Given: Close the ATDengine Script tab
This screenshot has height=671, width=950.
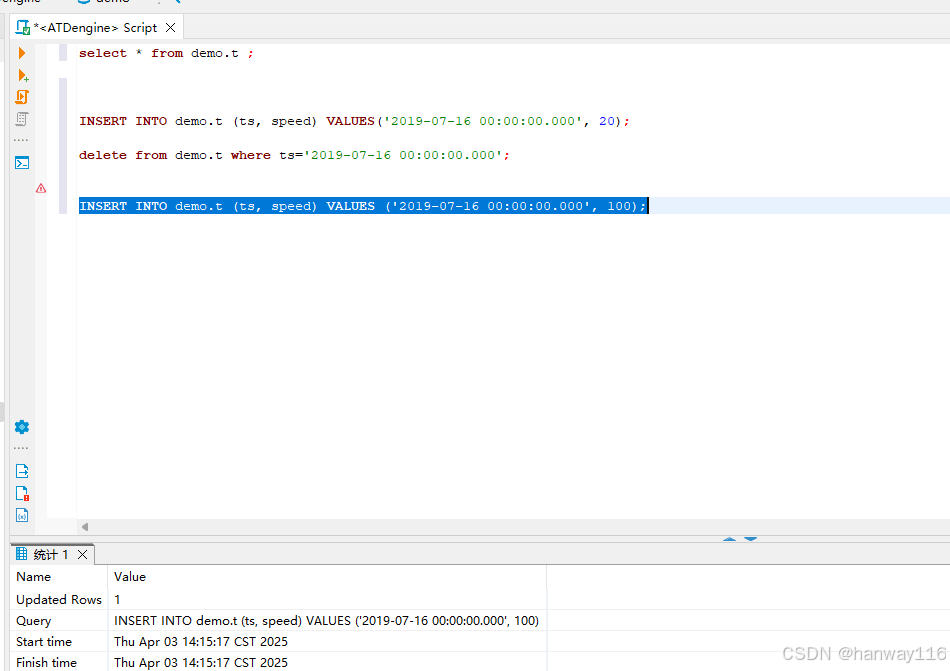Looking at the screenshot, I should pos(171,28).
